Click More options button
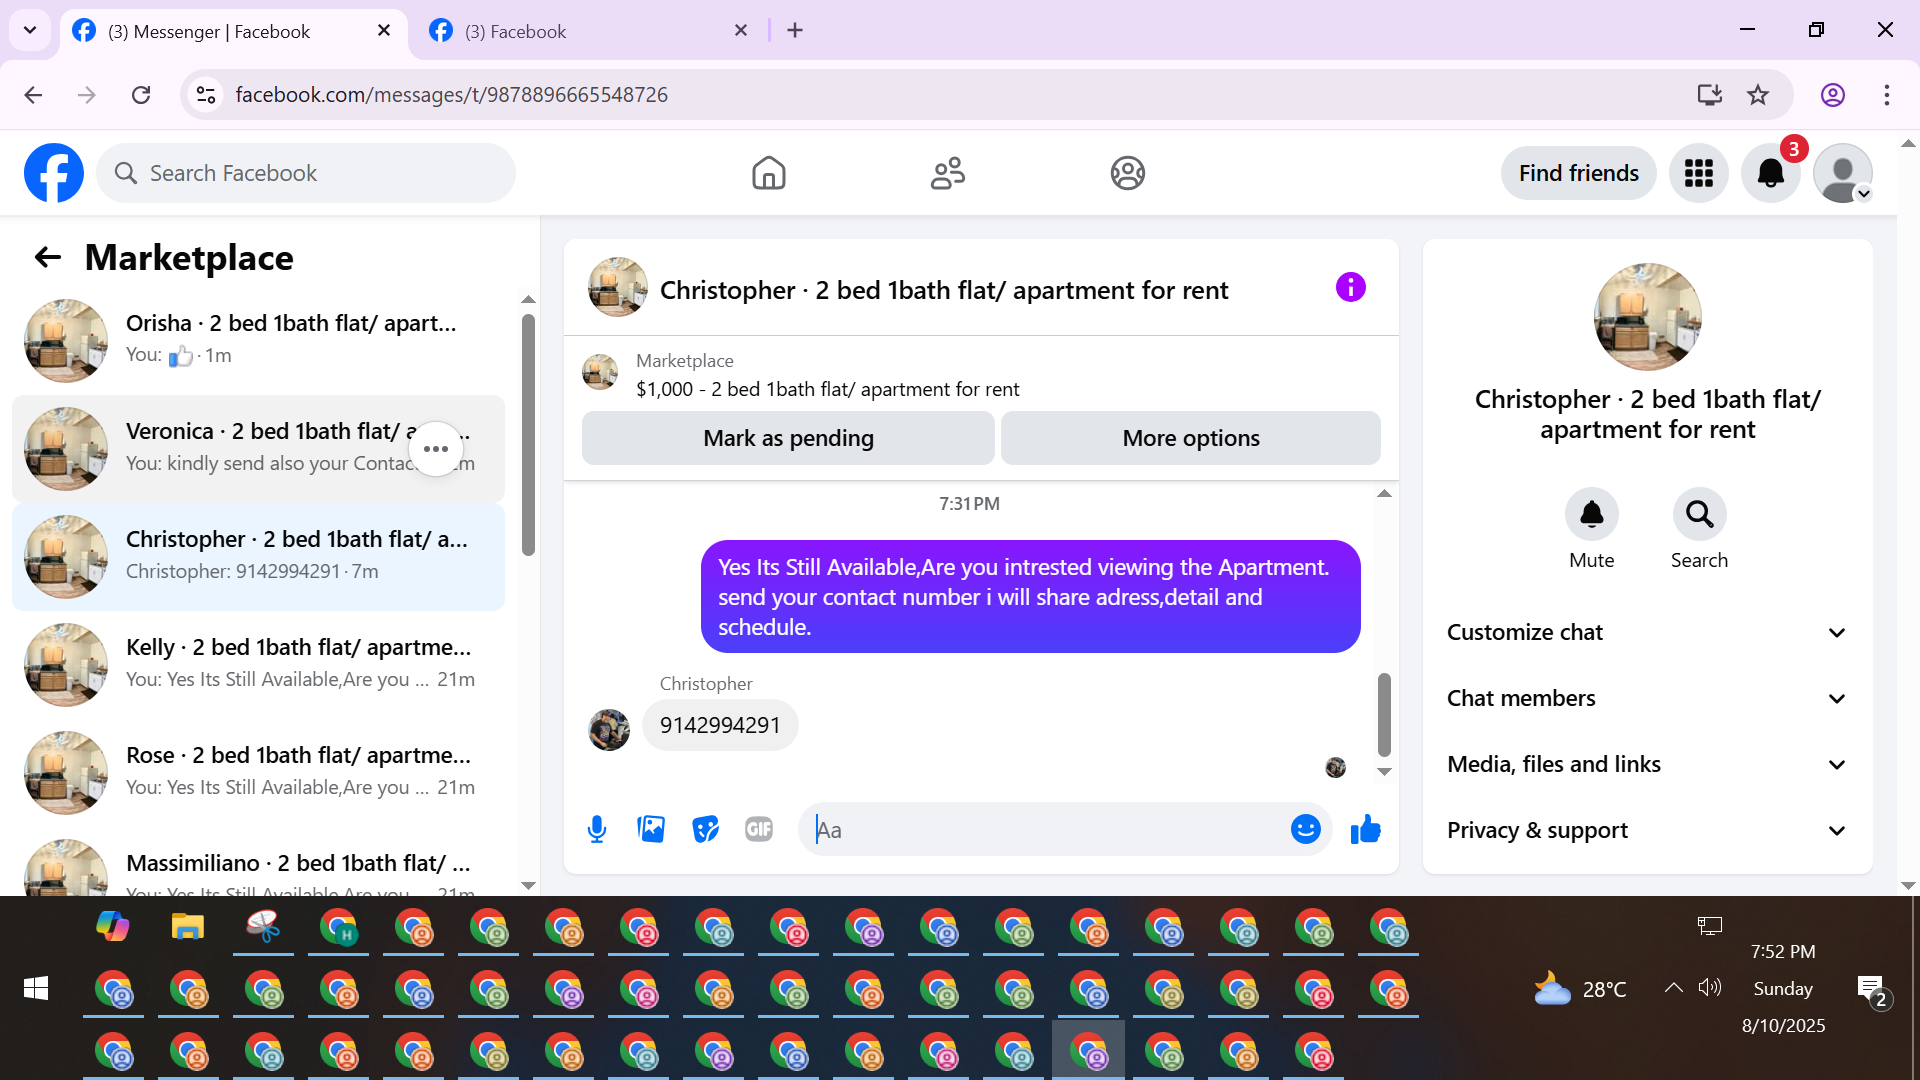The width and height of the screenshot is (1920, 1080). coord(1190,438)
